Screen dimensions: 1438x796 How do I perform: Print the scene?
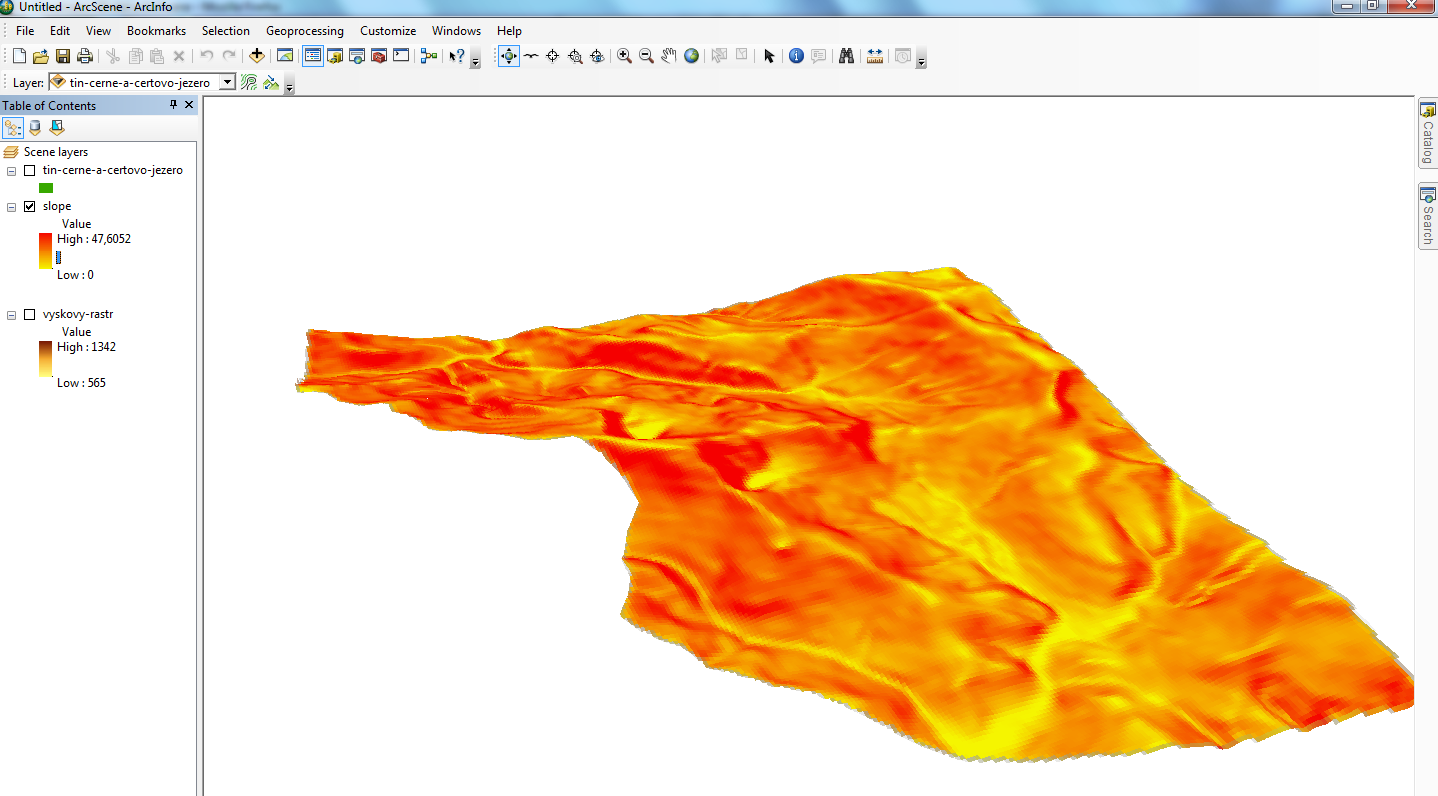[85, 56]
